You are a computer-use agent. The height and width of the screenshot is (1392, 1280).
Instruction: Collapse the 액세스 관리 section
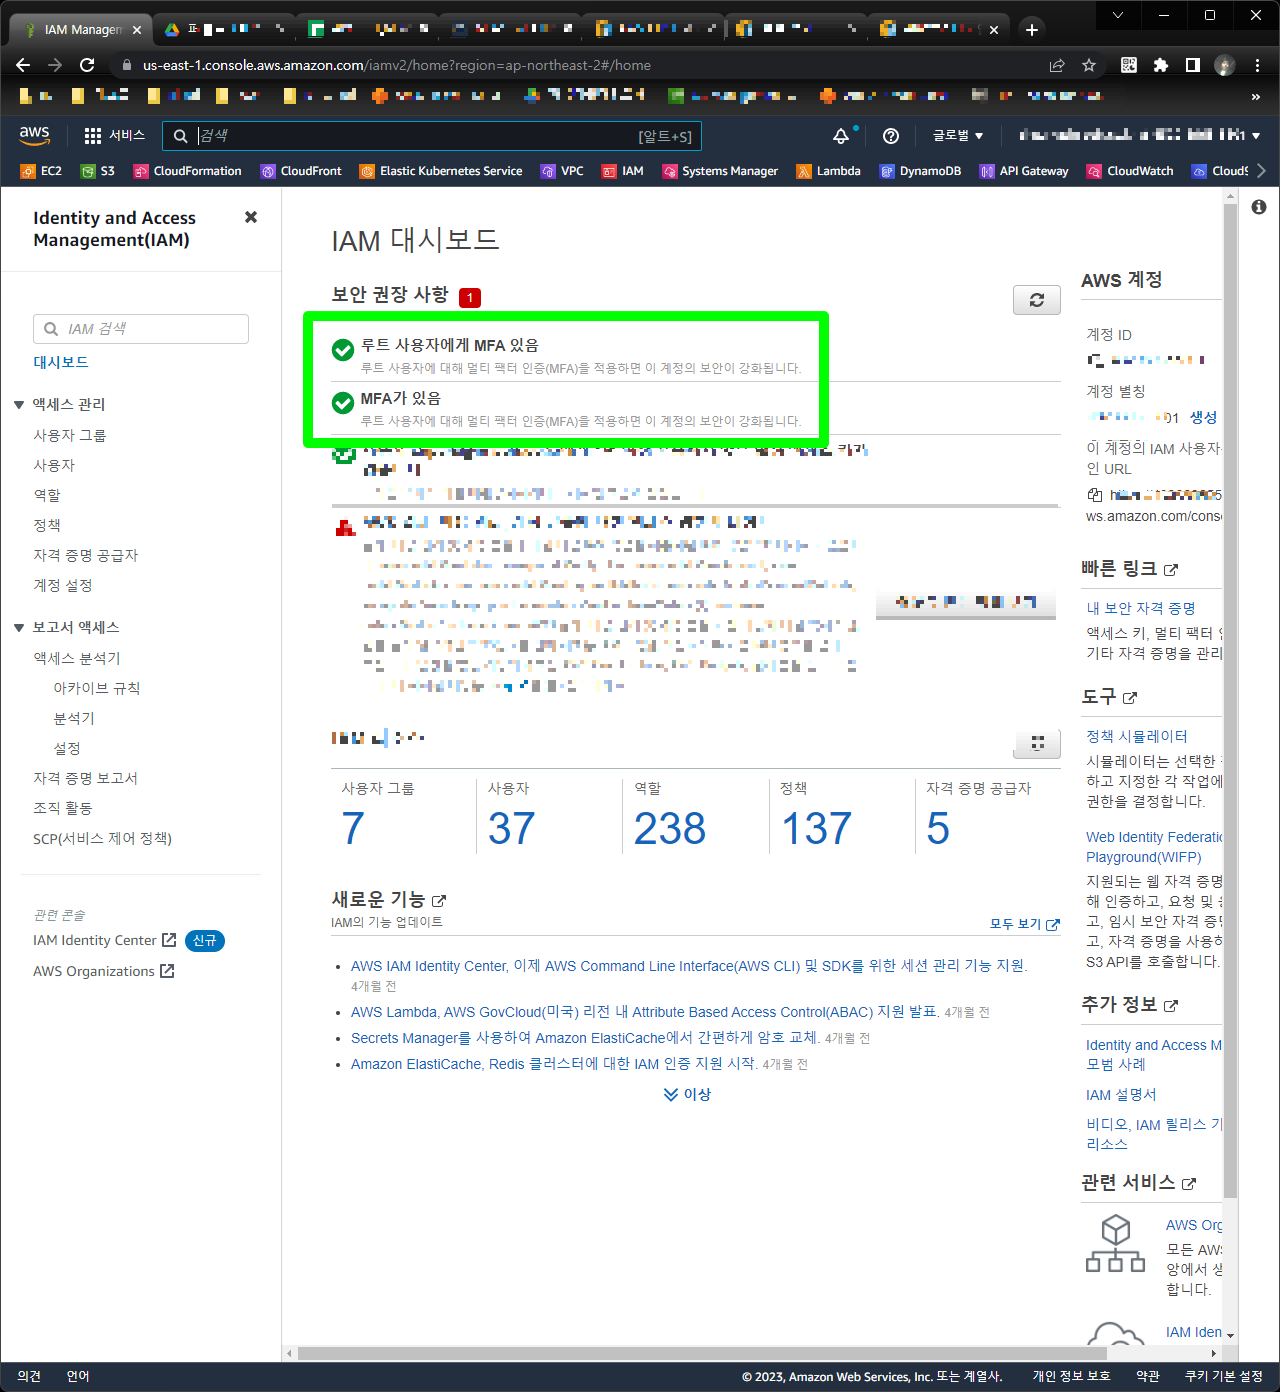click(x=19, y=404)
